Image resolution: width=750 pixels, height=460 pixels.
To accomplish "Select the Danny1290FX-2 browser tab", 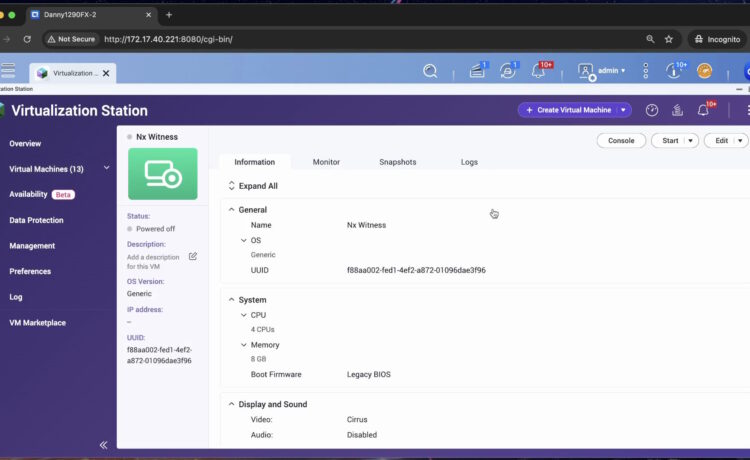I will pos(91,15).
